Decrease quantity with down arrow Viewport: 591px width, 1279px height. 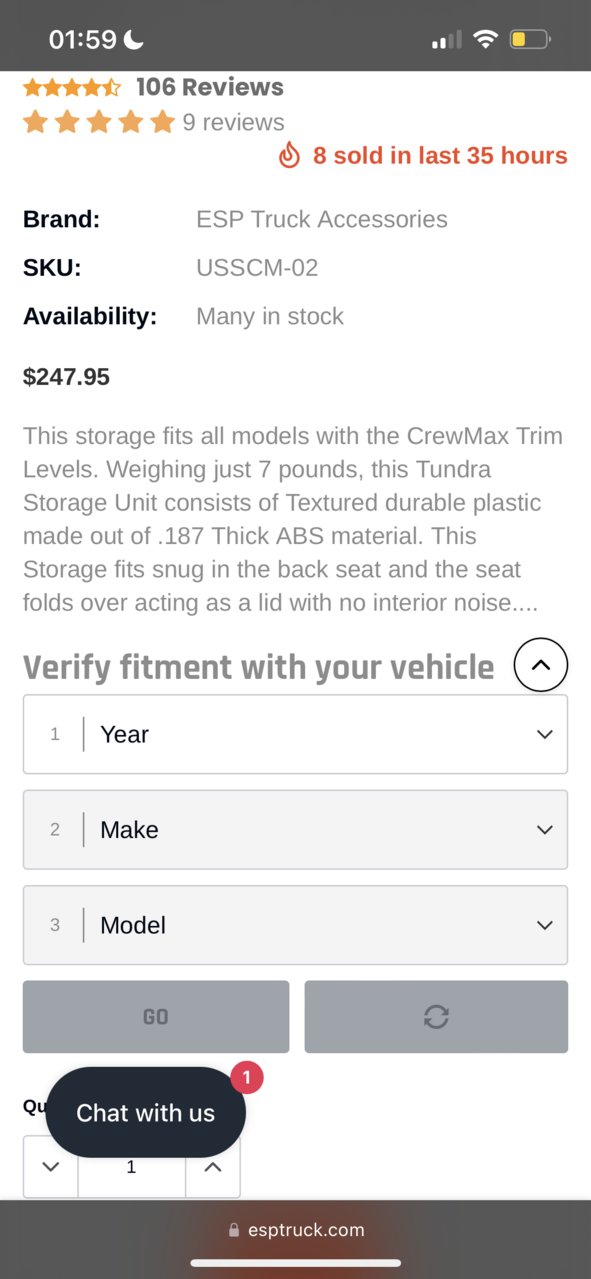[x=51, y=1166]
